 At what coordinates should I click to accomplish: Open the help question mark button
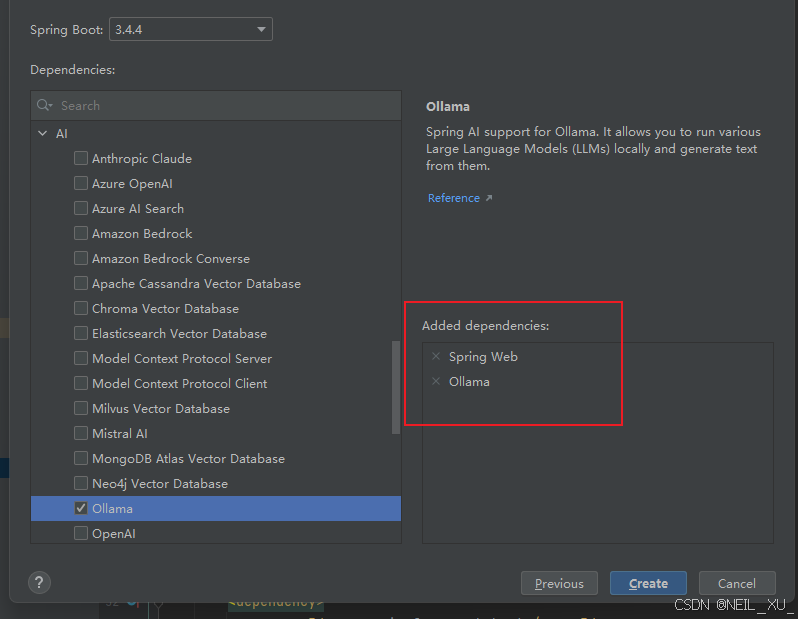pyautogui.click(x=39, y=582)
